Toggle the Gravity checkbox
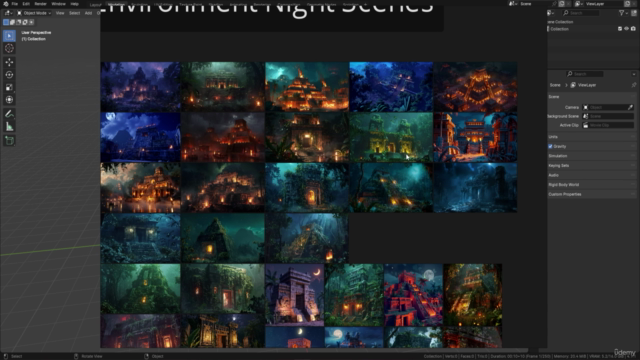The width and height of the screenshot is (640, 360). coord(550,147)
